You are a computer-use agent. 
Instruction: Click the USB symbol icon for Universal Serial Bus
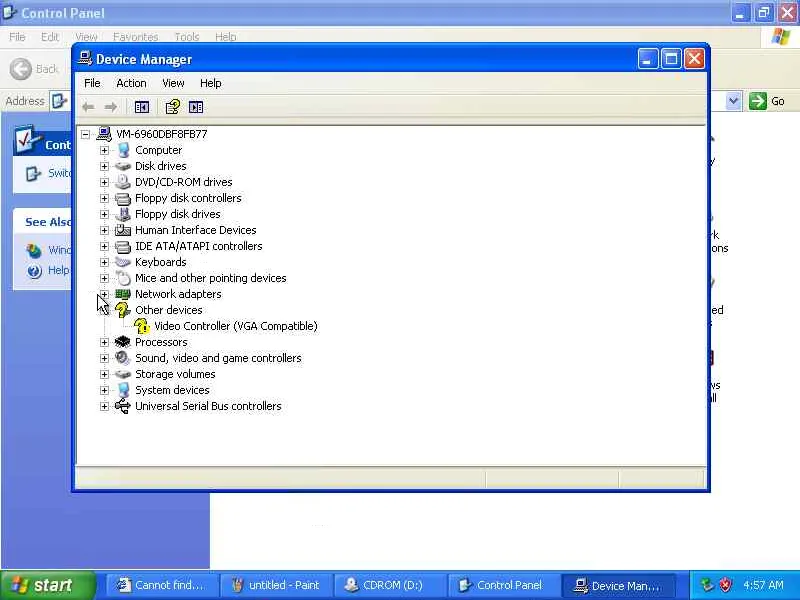point(123,406)
